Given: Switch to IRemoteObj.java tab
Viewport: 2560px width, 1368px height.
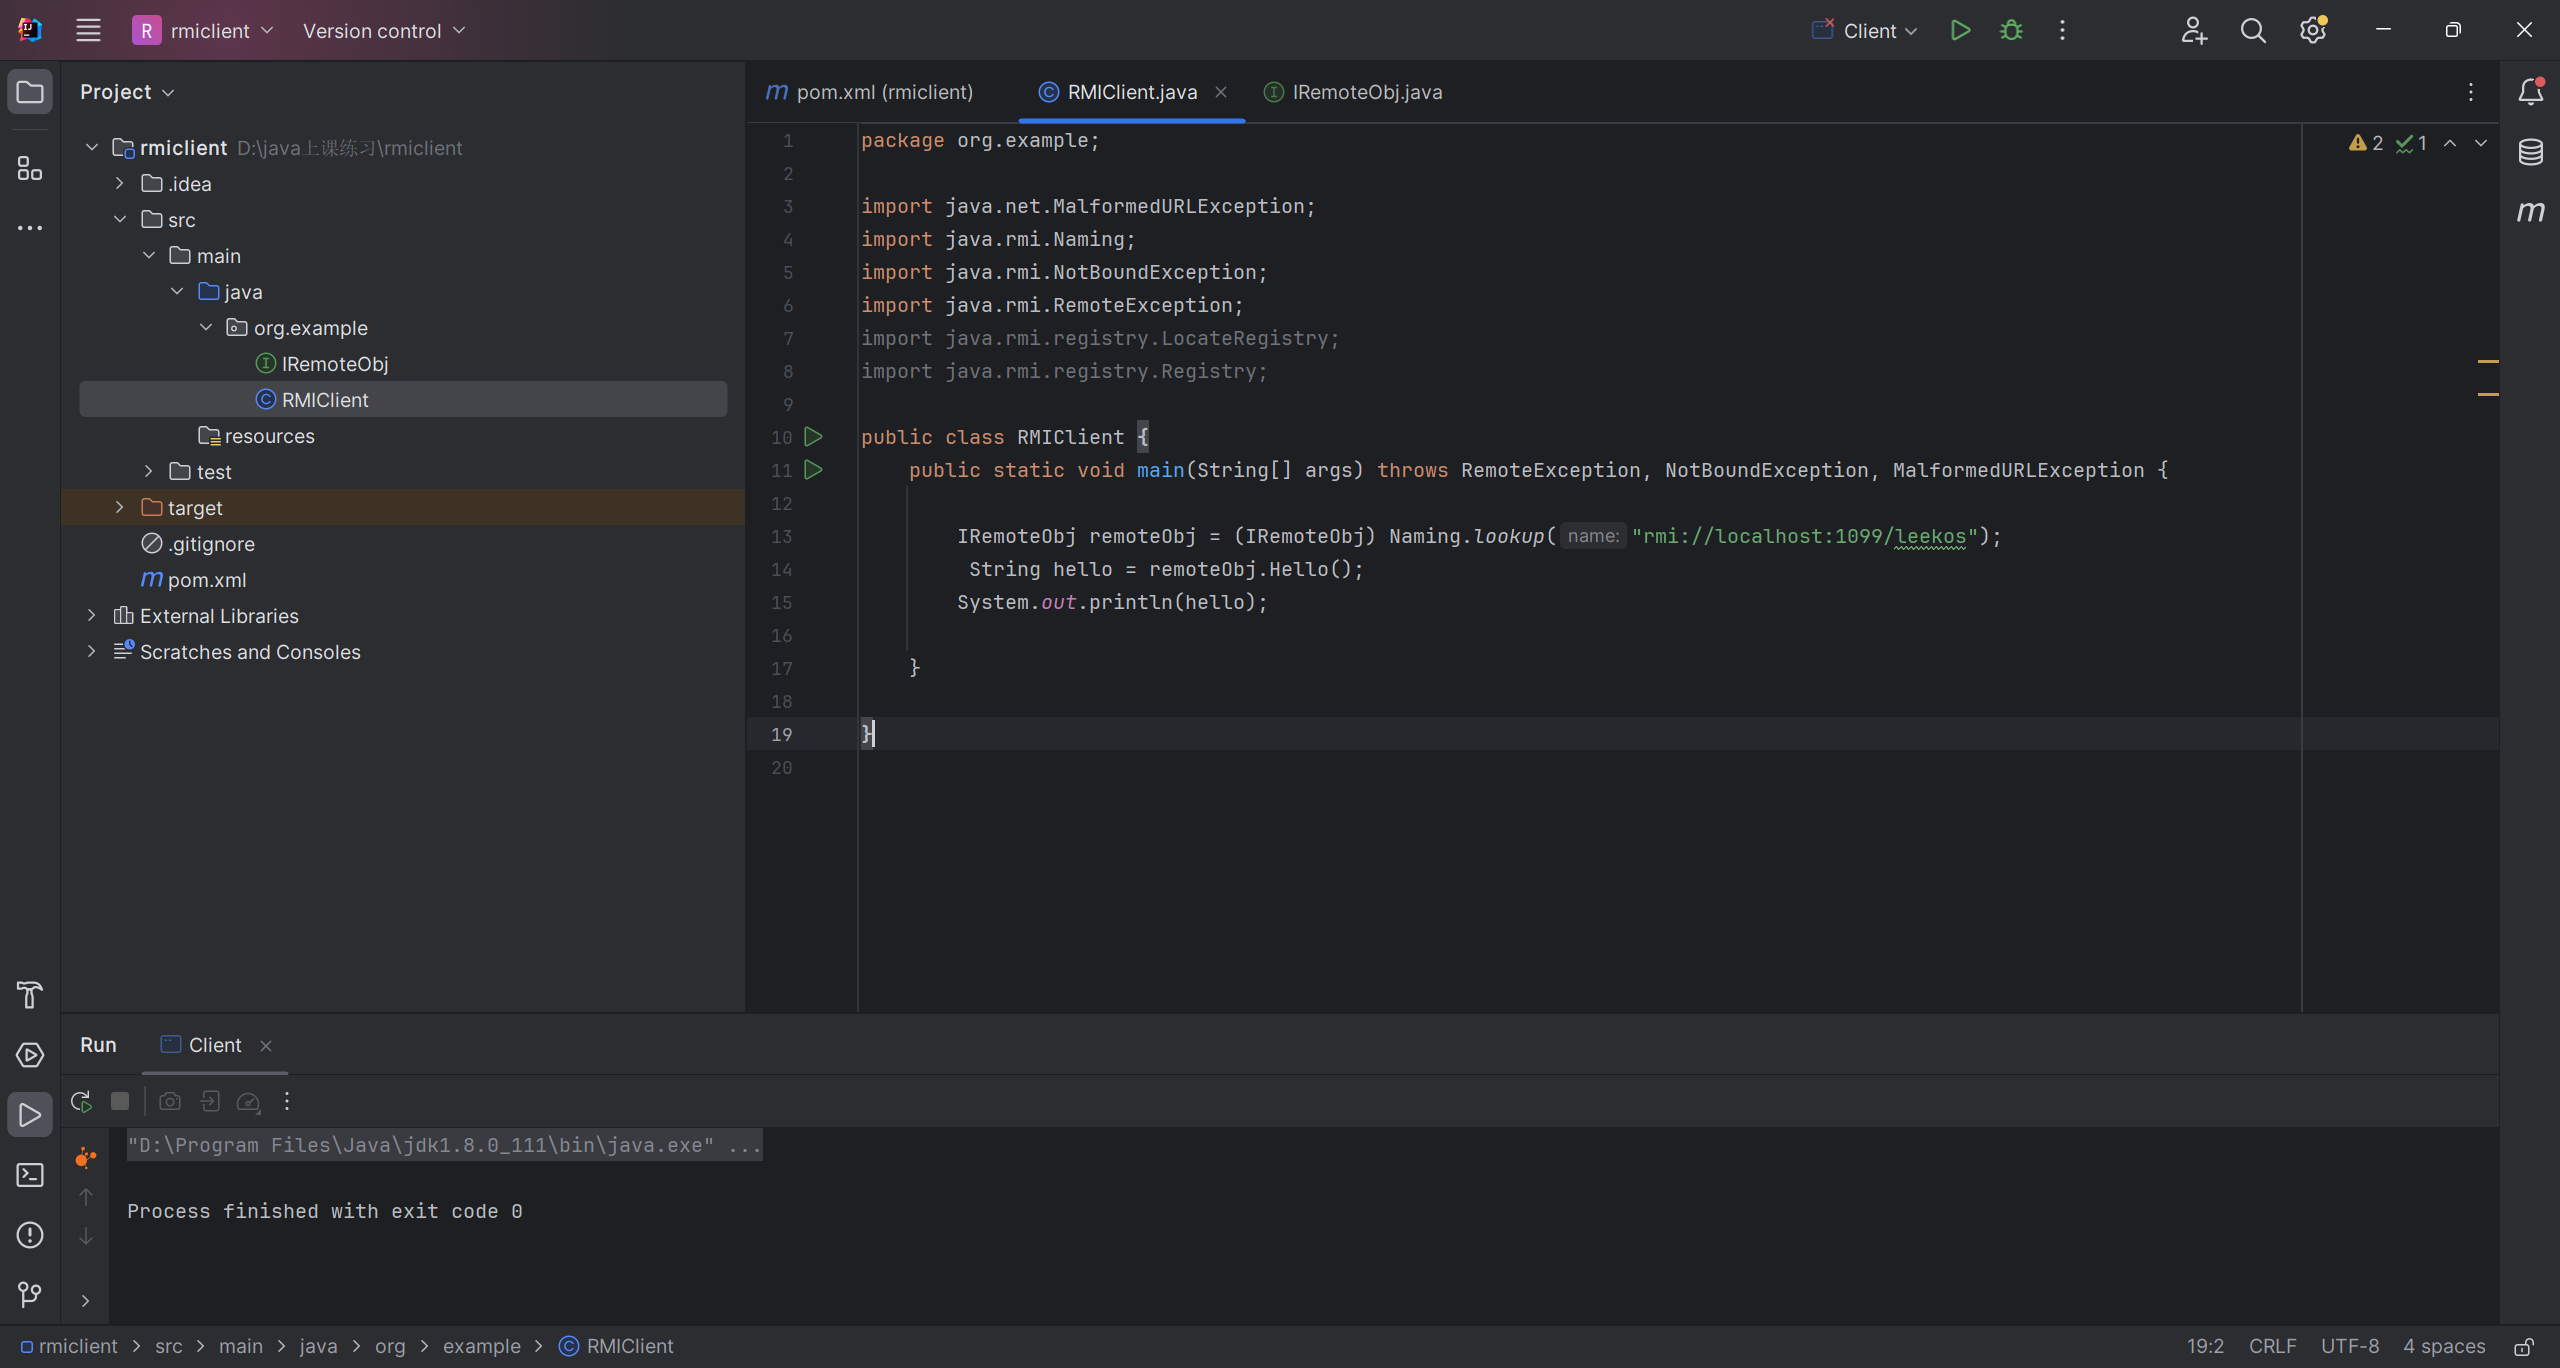Looking at the screenshot, I should tap(1353, 92).
